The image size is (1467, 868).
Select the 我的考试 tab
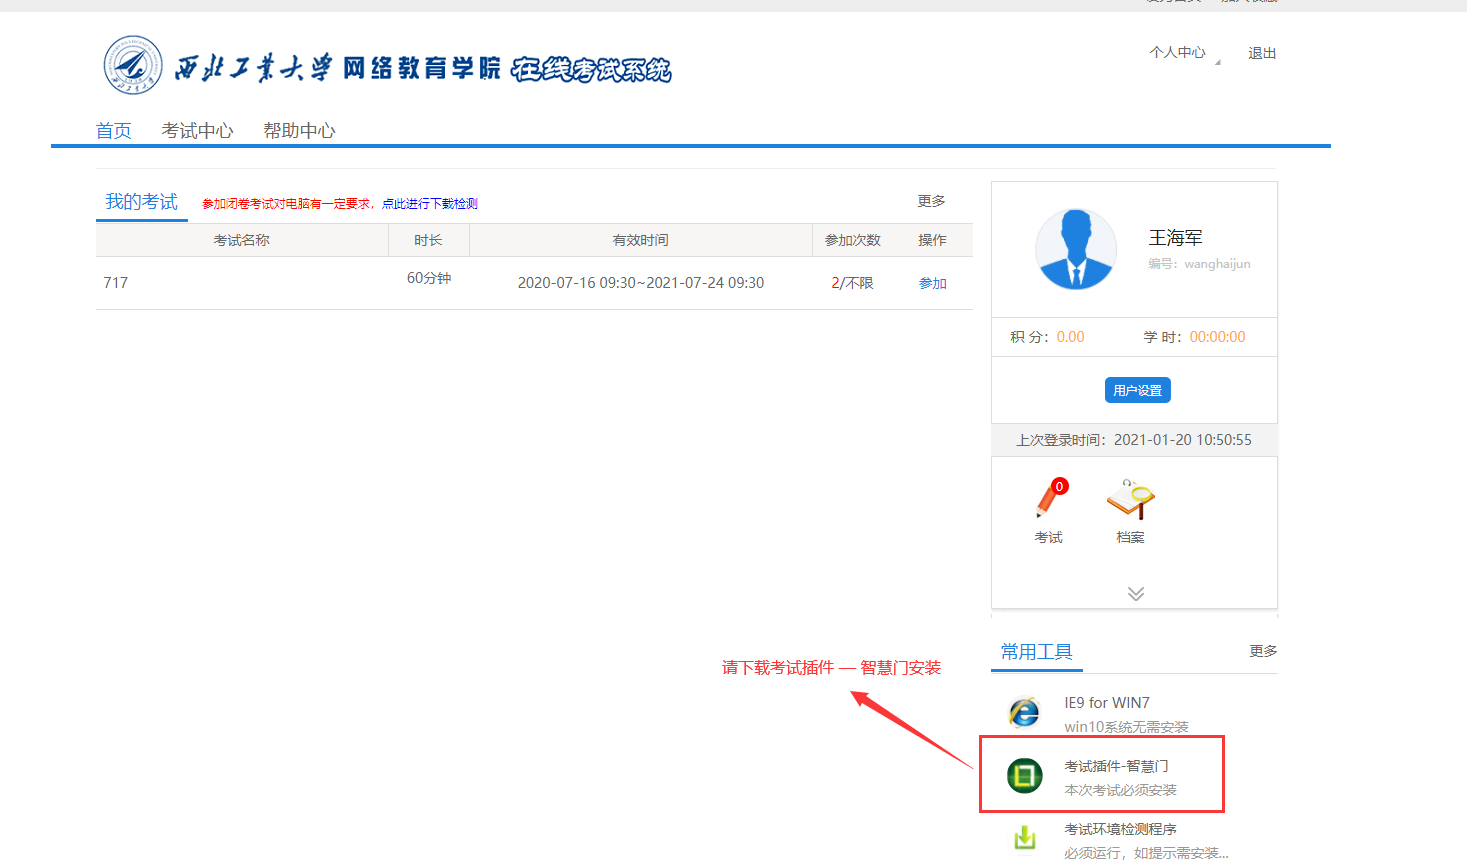tap(141, 202)
